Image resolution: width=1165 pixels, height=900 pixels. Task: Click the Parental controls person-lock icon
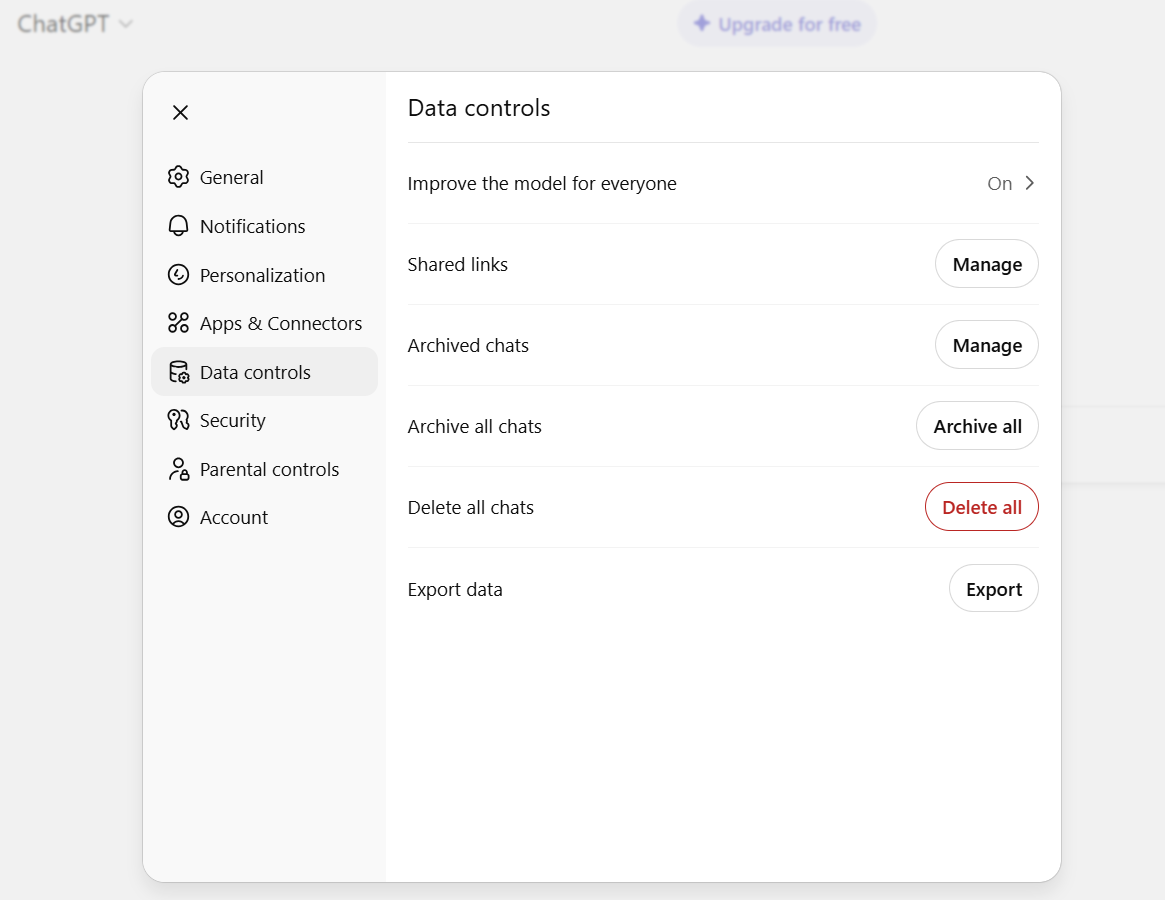point(178,469)
